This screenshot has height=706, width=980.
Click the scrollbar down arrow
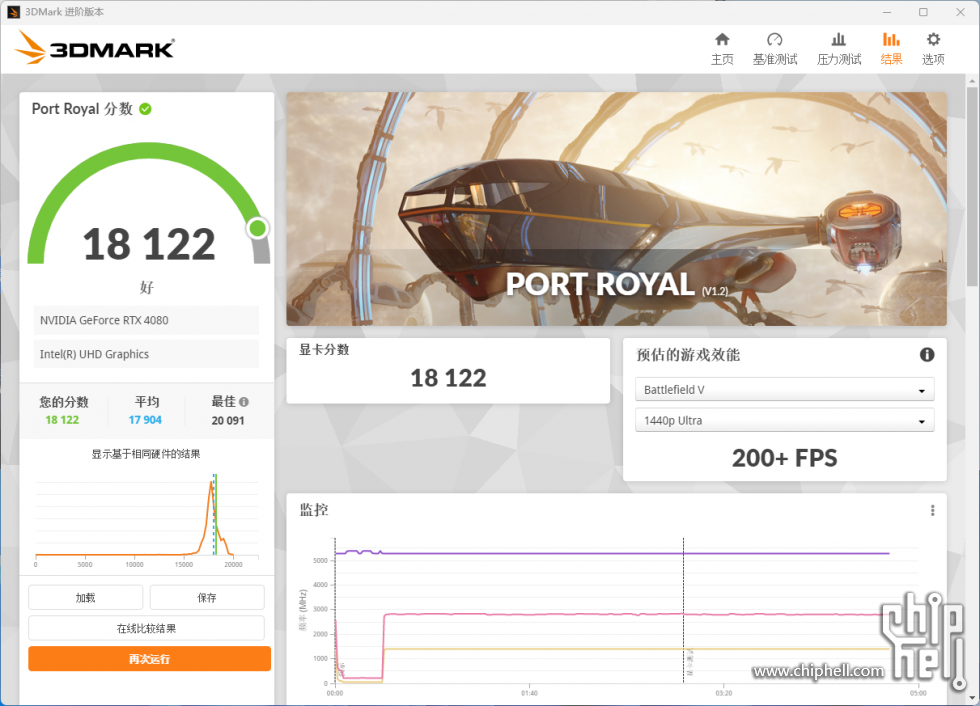pyautogui.click(x=972, y=698)
